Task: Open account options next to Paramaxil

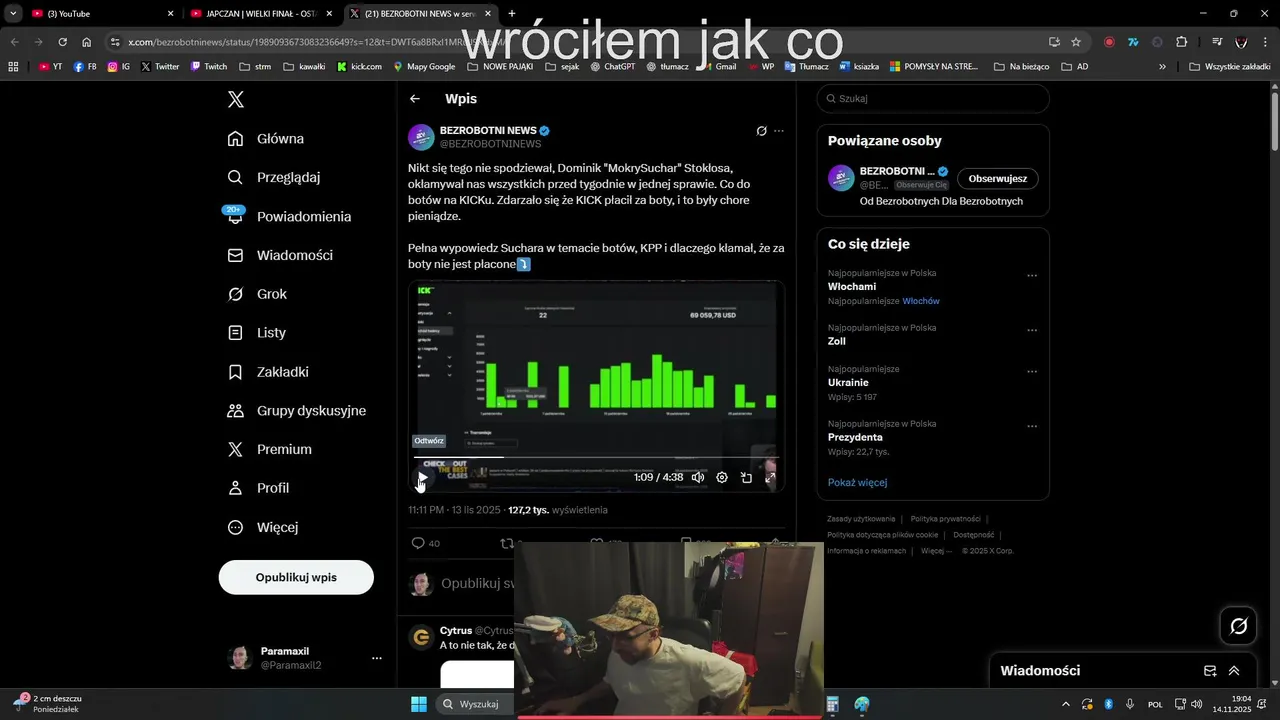Action: click(x=377, y=658)
